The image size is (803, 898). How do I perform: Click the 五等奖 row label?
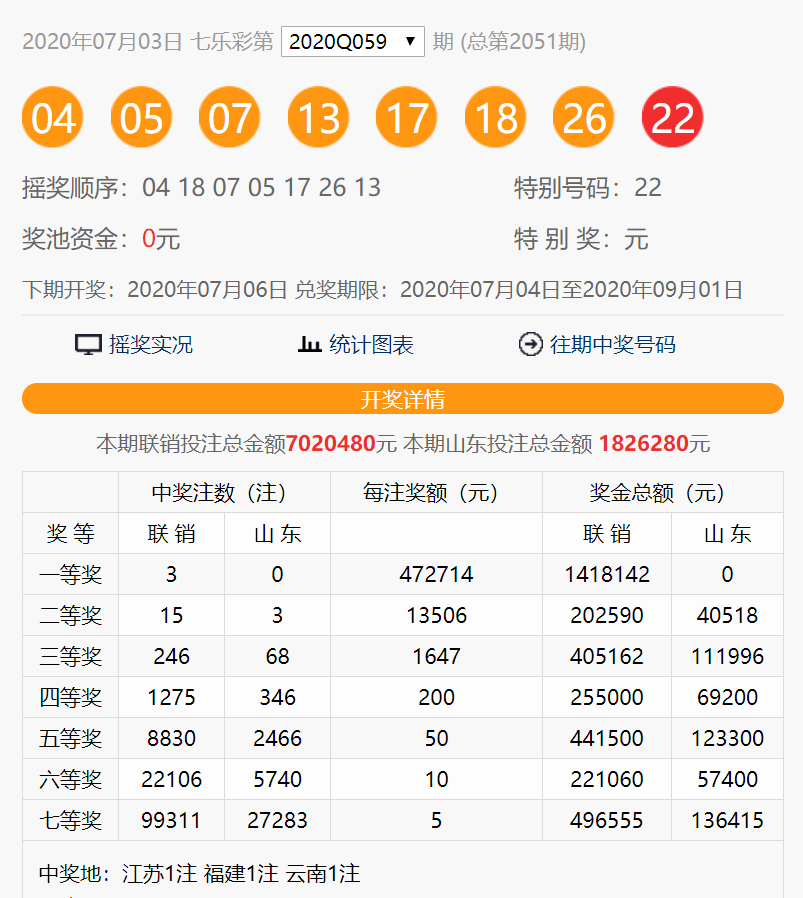tap(70, 739)
